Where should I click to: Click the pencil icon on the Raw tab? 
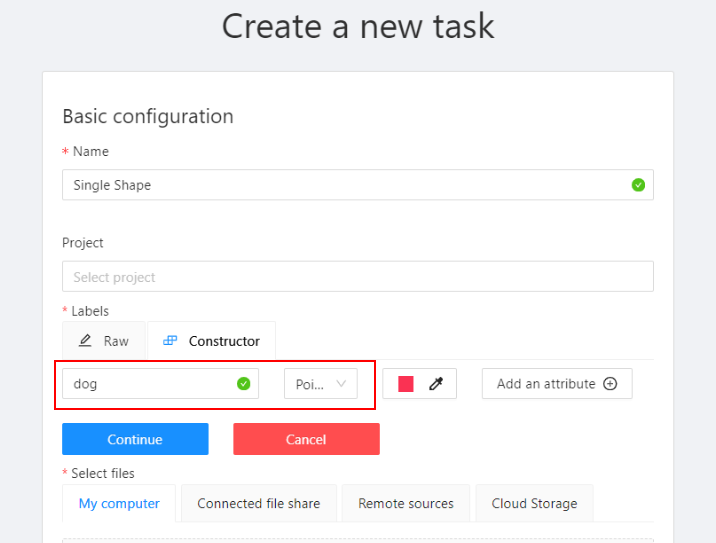point(85,341)
